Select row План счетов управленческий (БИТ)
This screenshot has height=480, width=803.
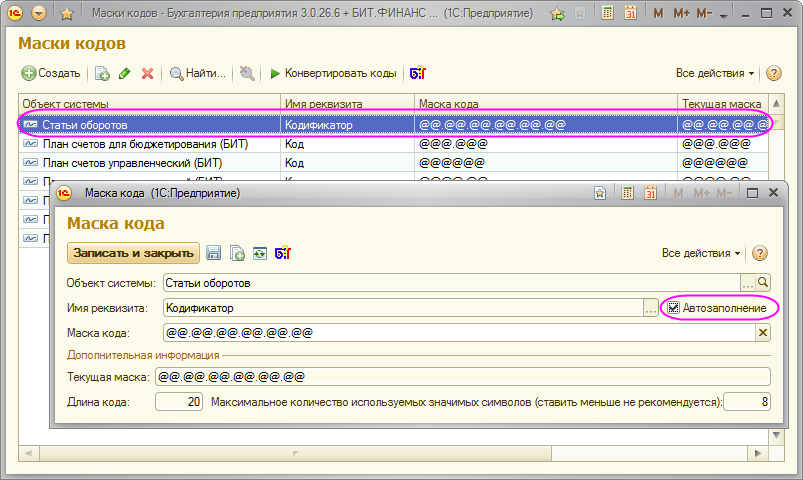point(393,163)
